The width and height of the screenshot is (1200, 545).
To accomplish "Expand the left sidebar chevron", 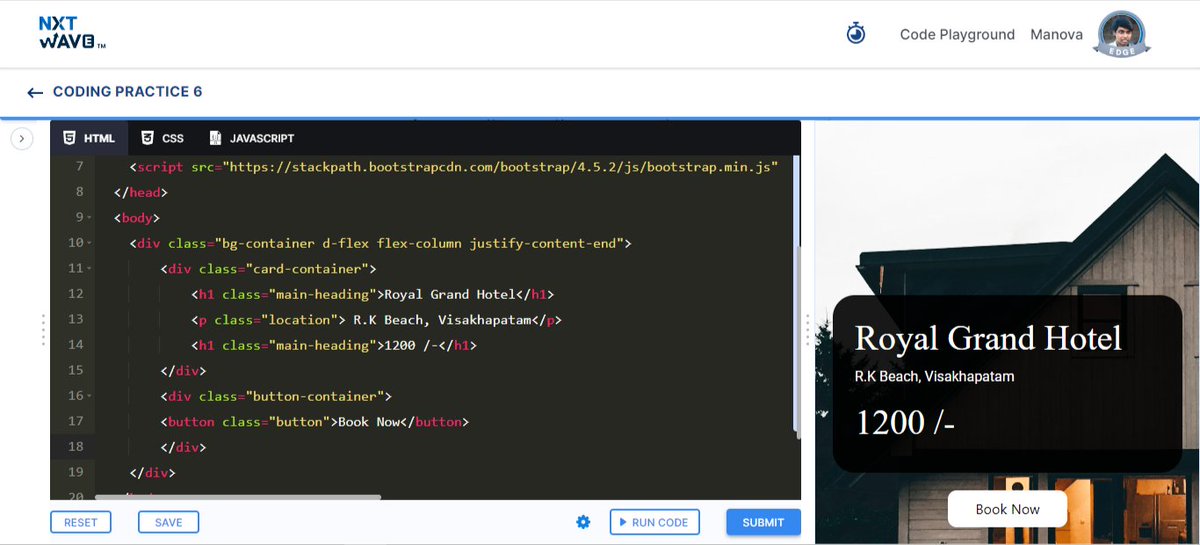I will pyautogui.click(x=22, y=139).
